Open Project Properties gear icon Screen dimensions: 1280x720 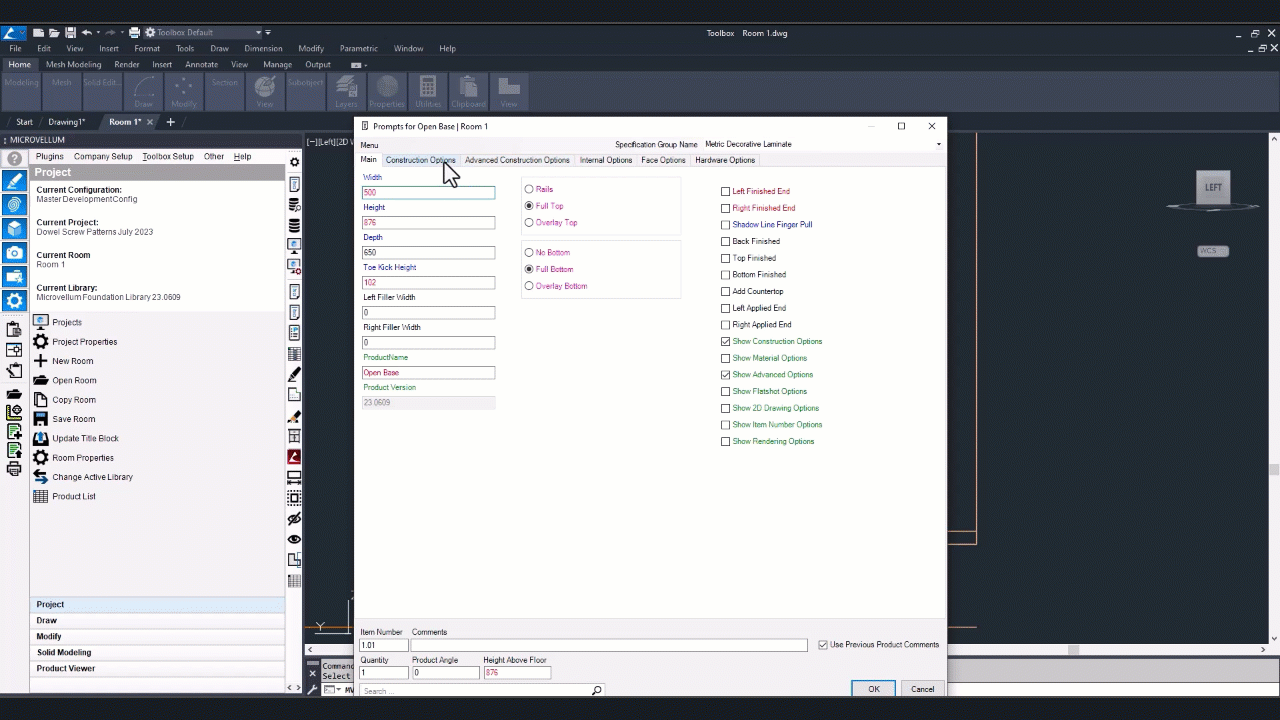click(41, 342)
